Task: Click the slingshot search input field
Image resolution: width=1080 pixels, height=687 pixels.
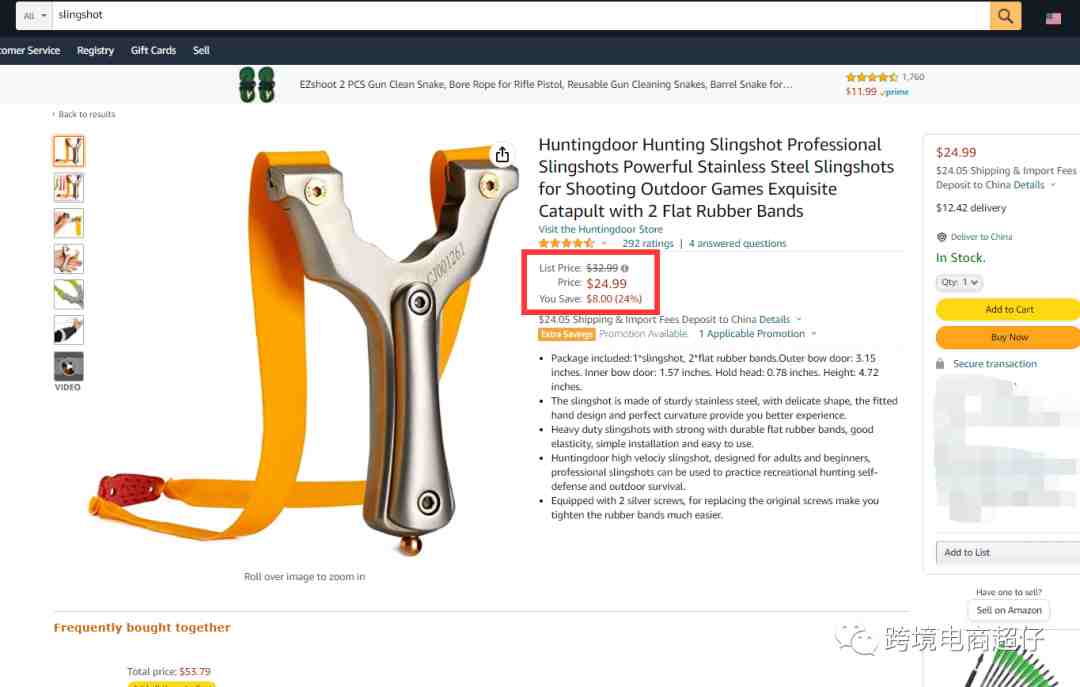Action: 521,15
